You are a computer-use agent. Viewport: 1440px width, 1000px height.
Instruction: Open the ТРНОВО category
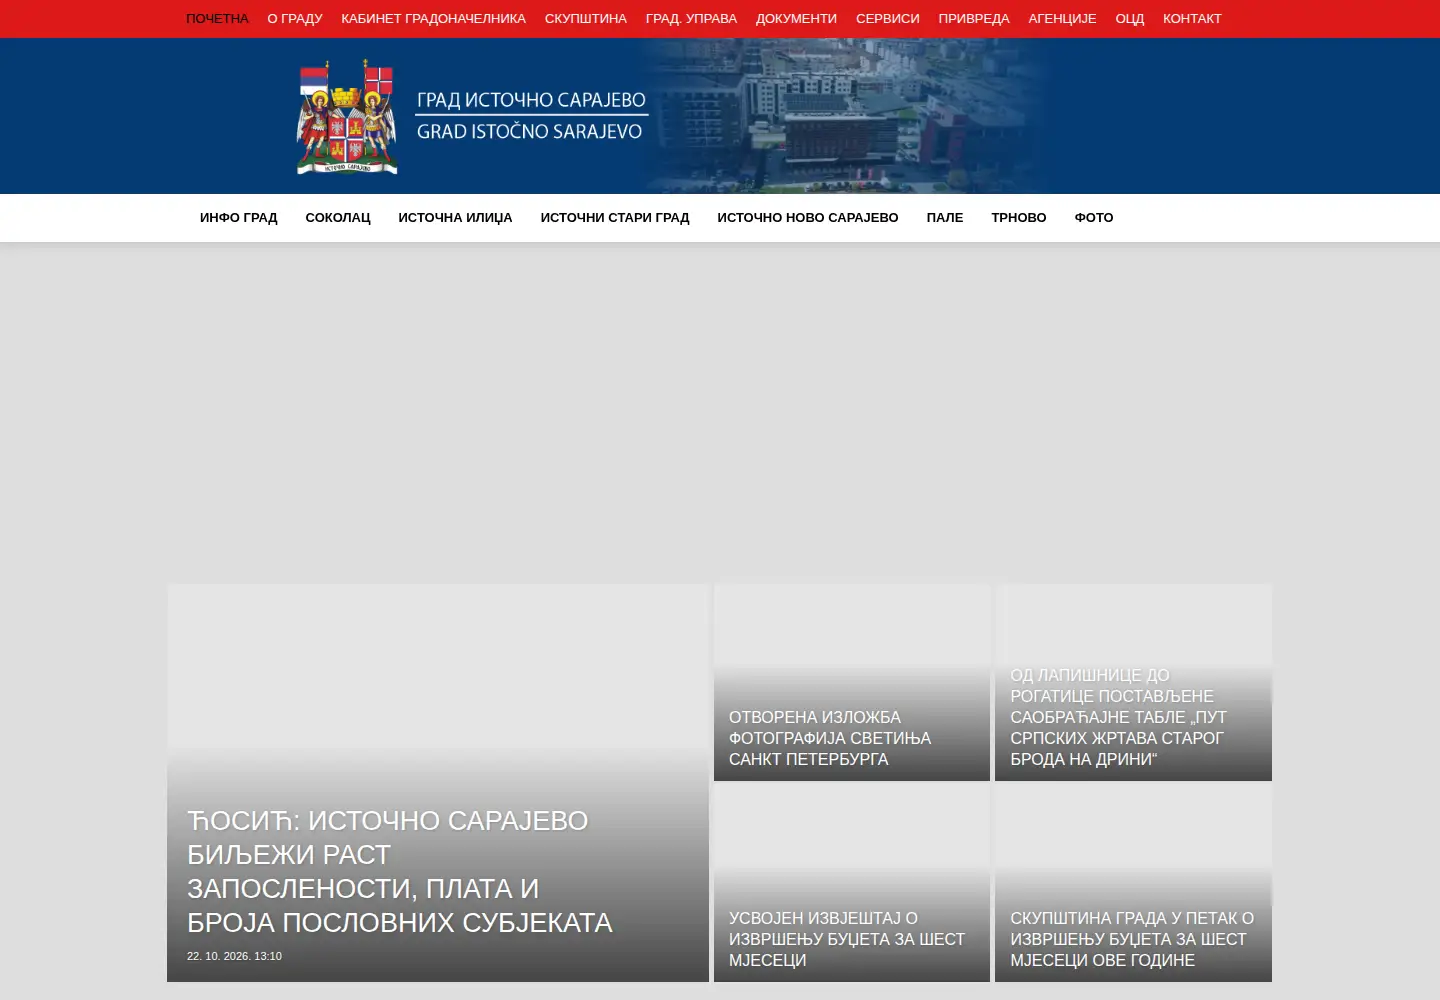[x=1019, y=218]
